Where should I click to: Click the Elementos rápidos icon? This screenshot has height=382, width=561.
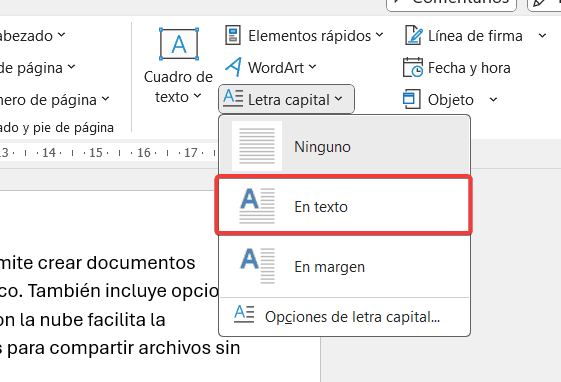coord(233,35)
